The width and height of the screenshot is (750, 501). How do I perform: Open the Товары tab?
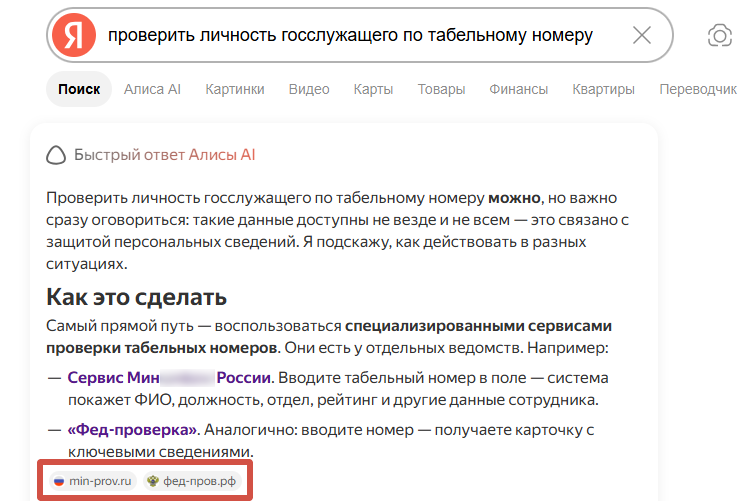click(441, 89)
